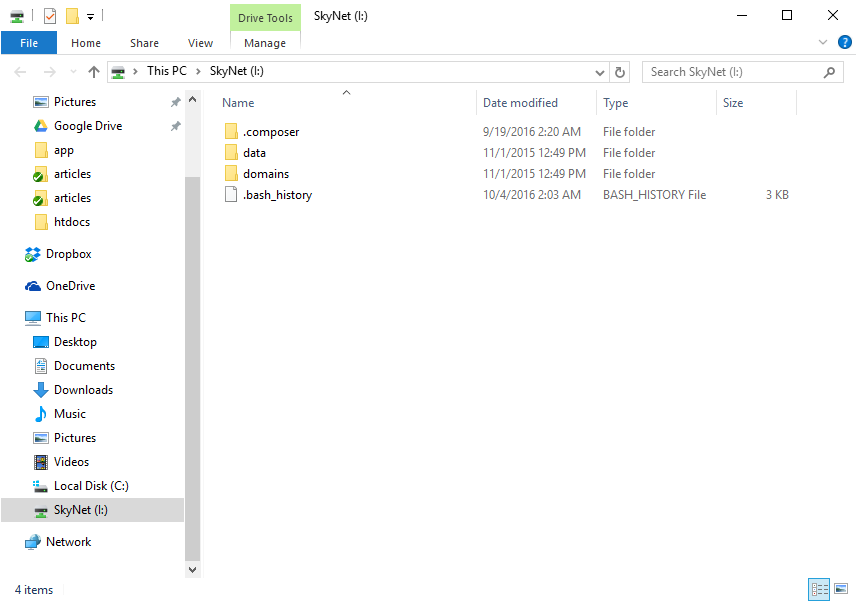This screenshot has height=602, width=857.
Task: Collapse the ribbon with the chevron arrow
Action: click(822, 42)
